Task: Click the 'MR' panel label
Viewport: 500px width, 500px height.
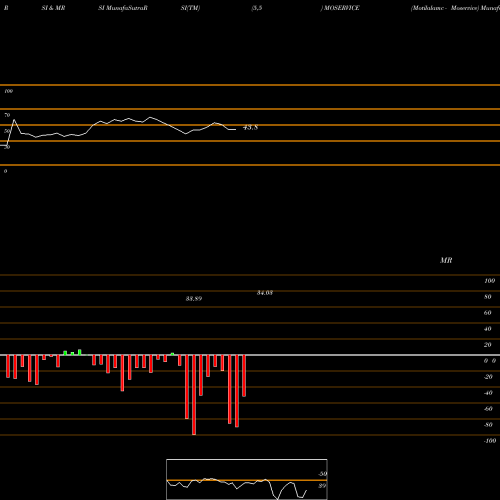Action: 446,260
